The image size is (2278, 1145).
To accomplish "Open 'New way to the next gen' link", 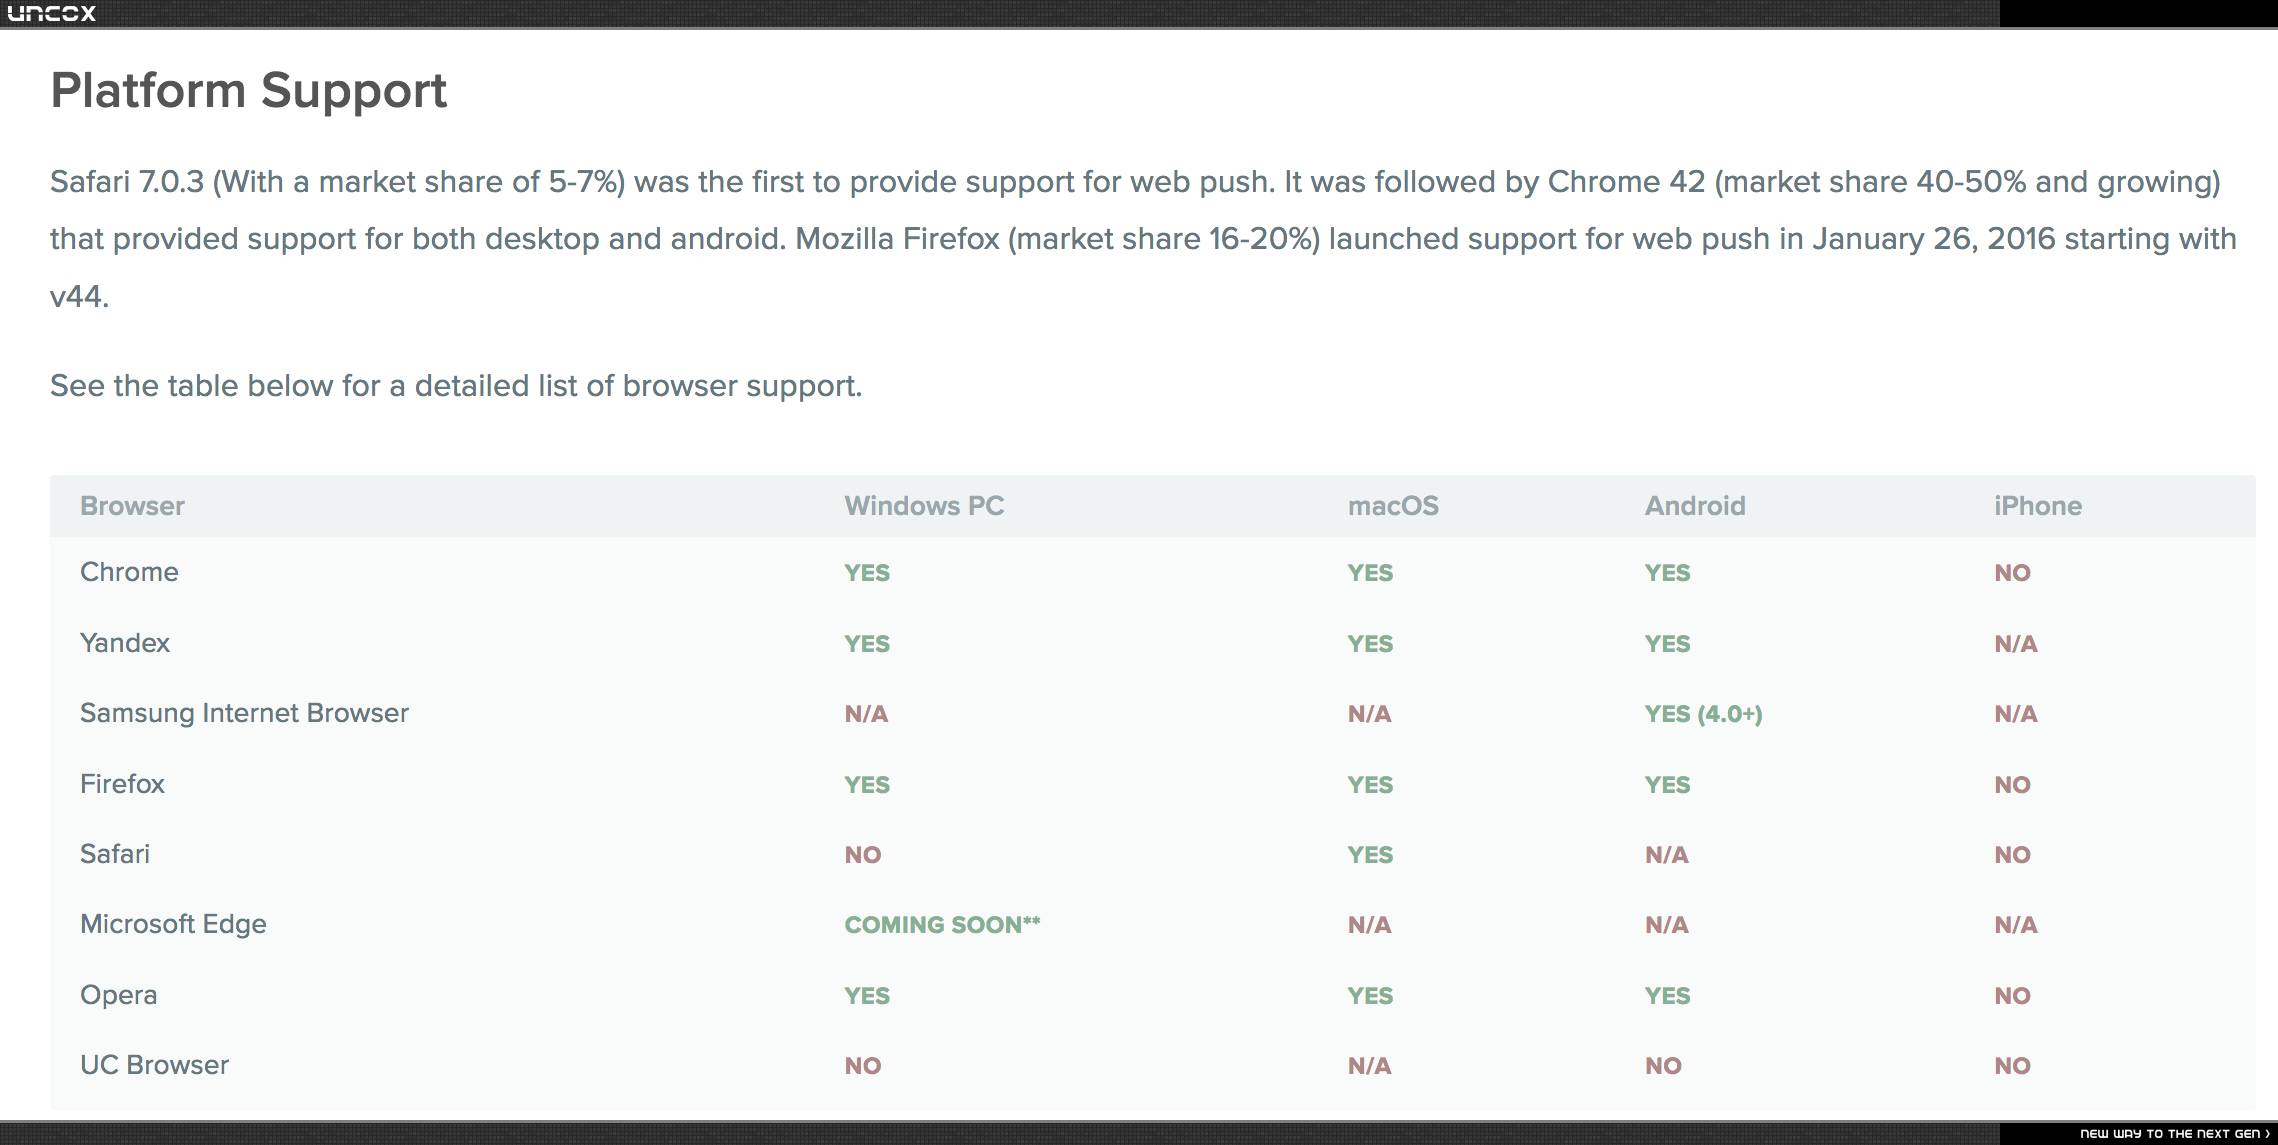I will click(2174, 1133).
